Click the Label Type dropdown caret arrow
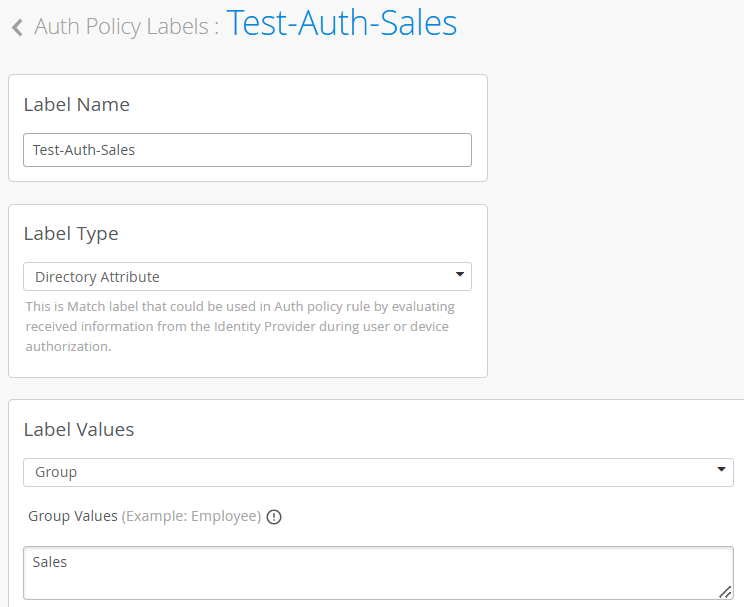 pyautogui.click(x=459, y=274)
